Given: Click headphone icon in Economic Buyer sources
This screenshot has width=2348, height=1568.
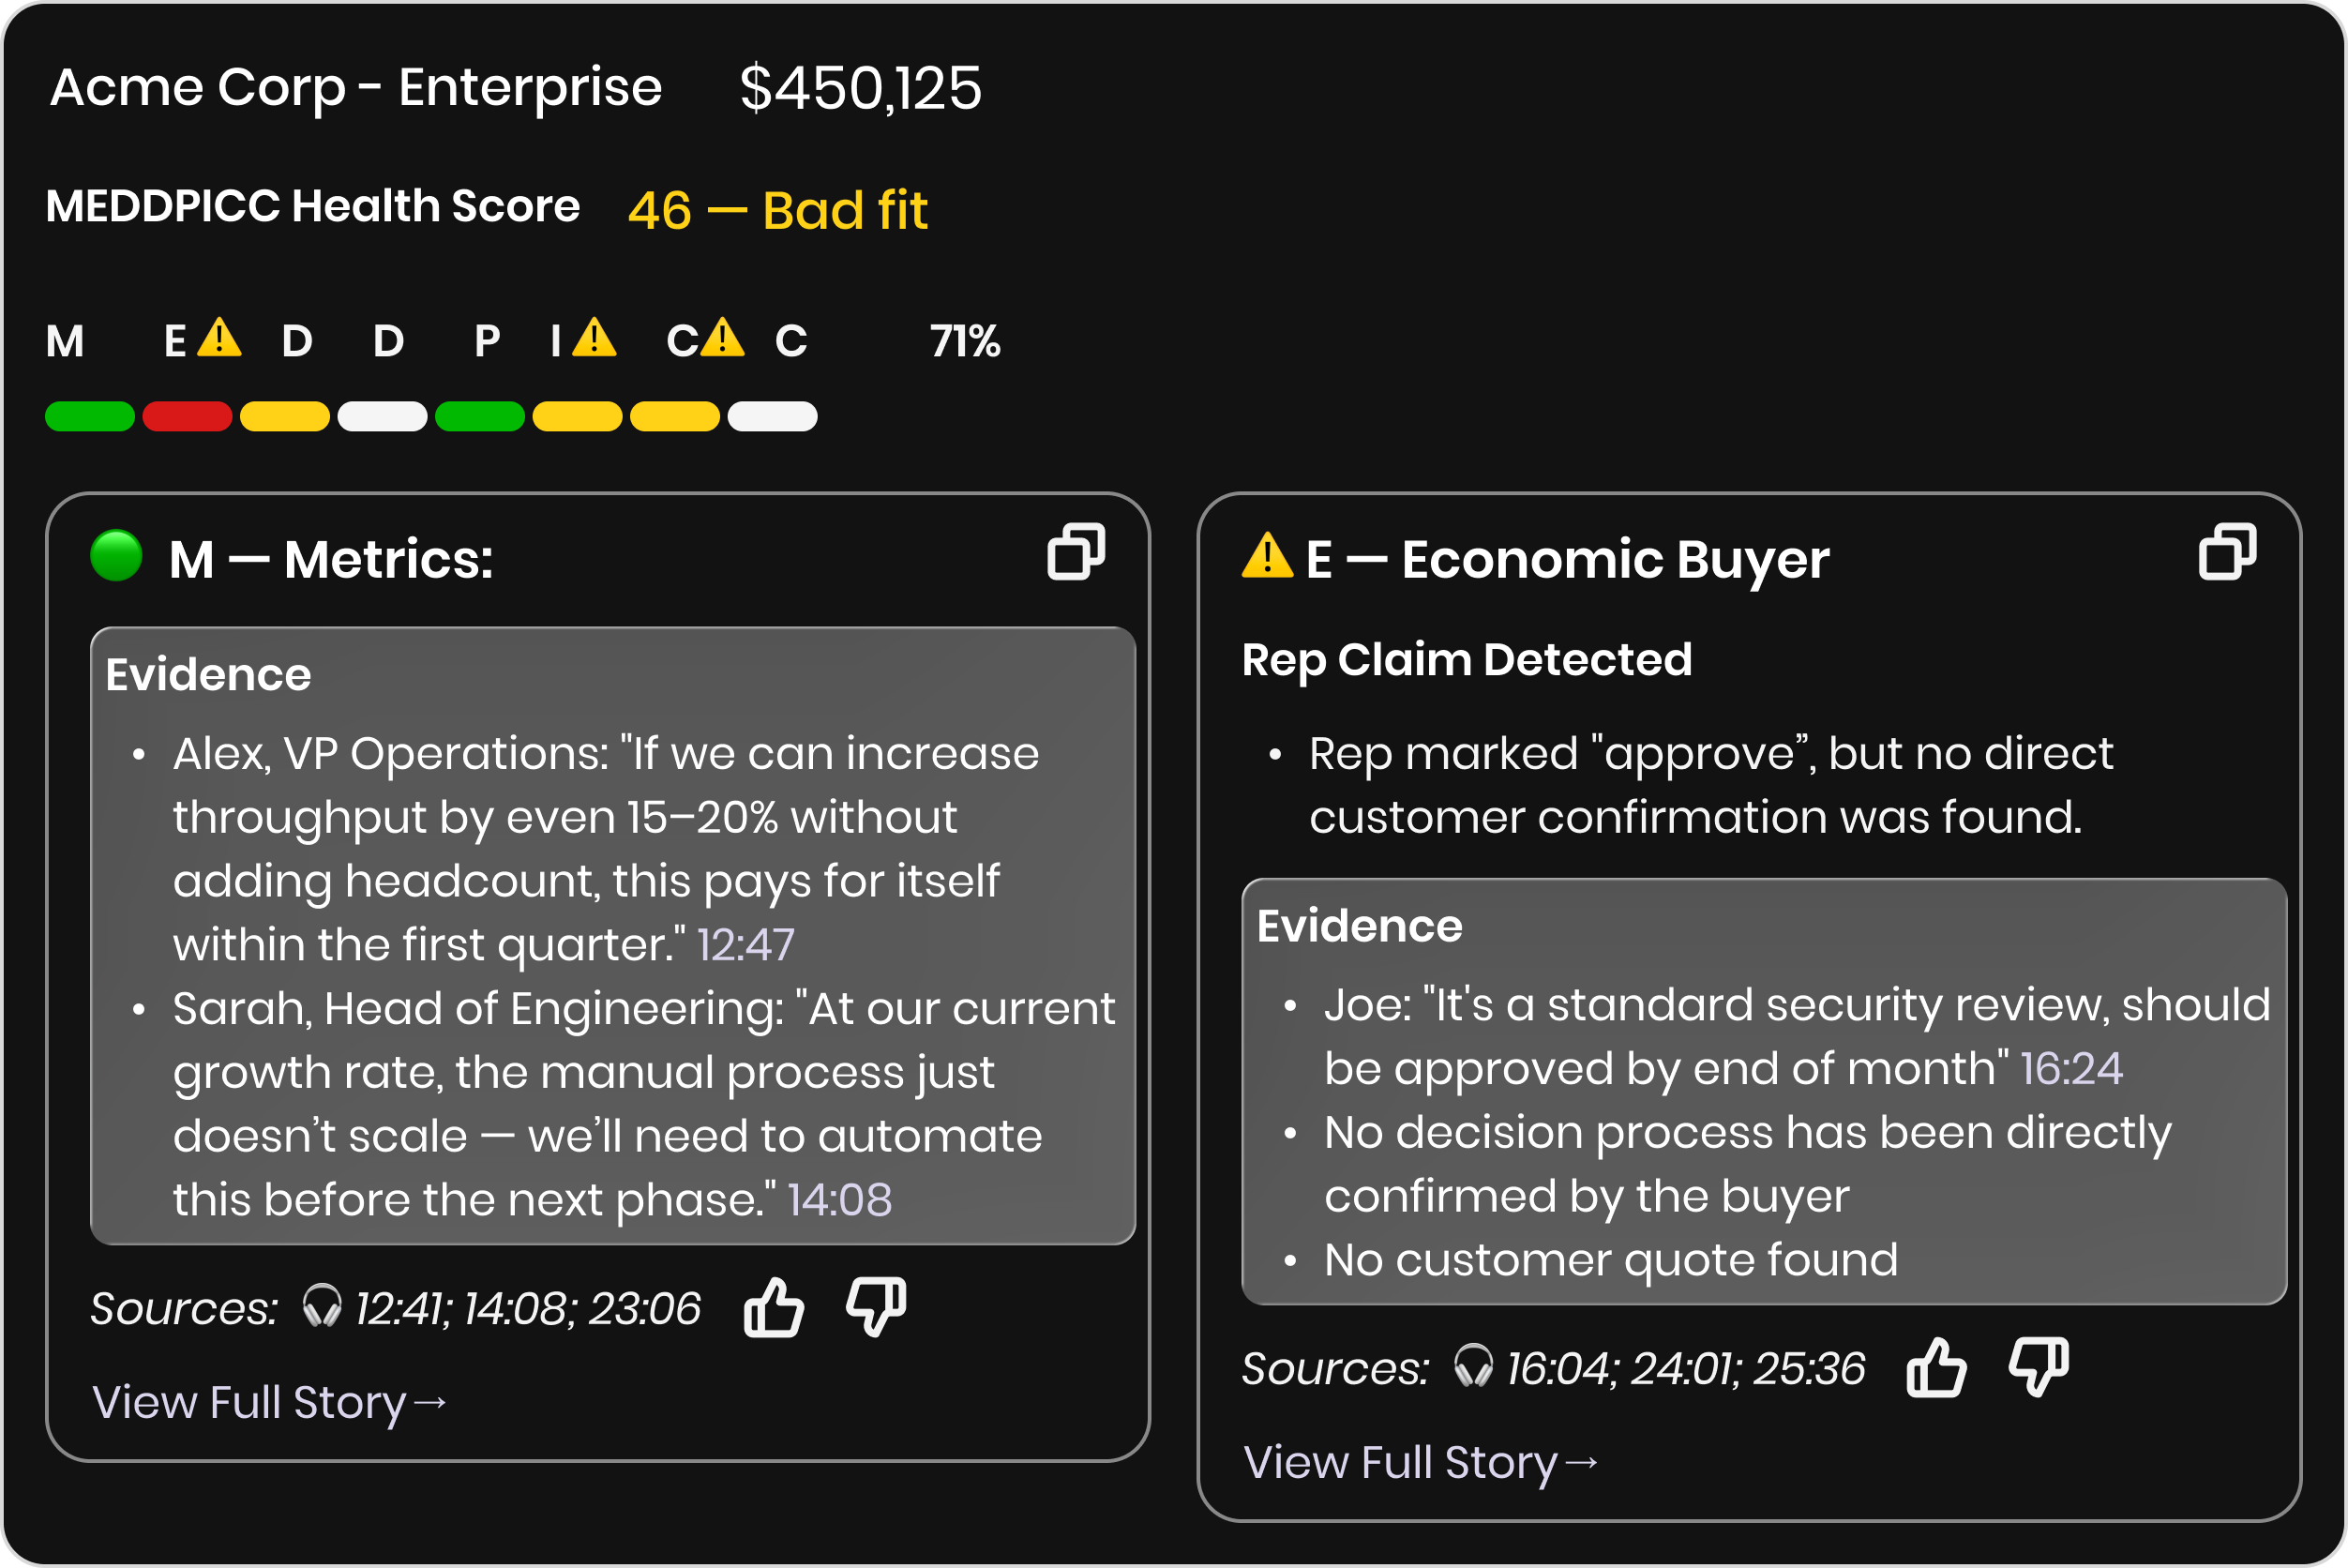Looking at the screenshot, I should (1473, 1365).
